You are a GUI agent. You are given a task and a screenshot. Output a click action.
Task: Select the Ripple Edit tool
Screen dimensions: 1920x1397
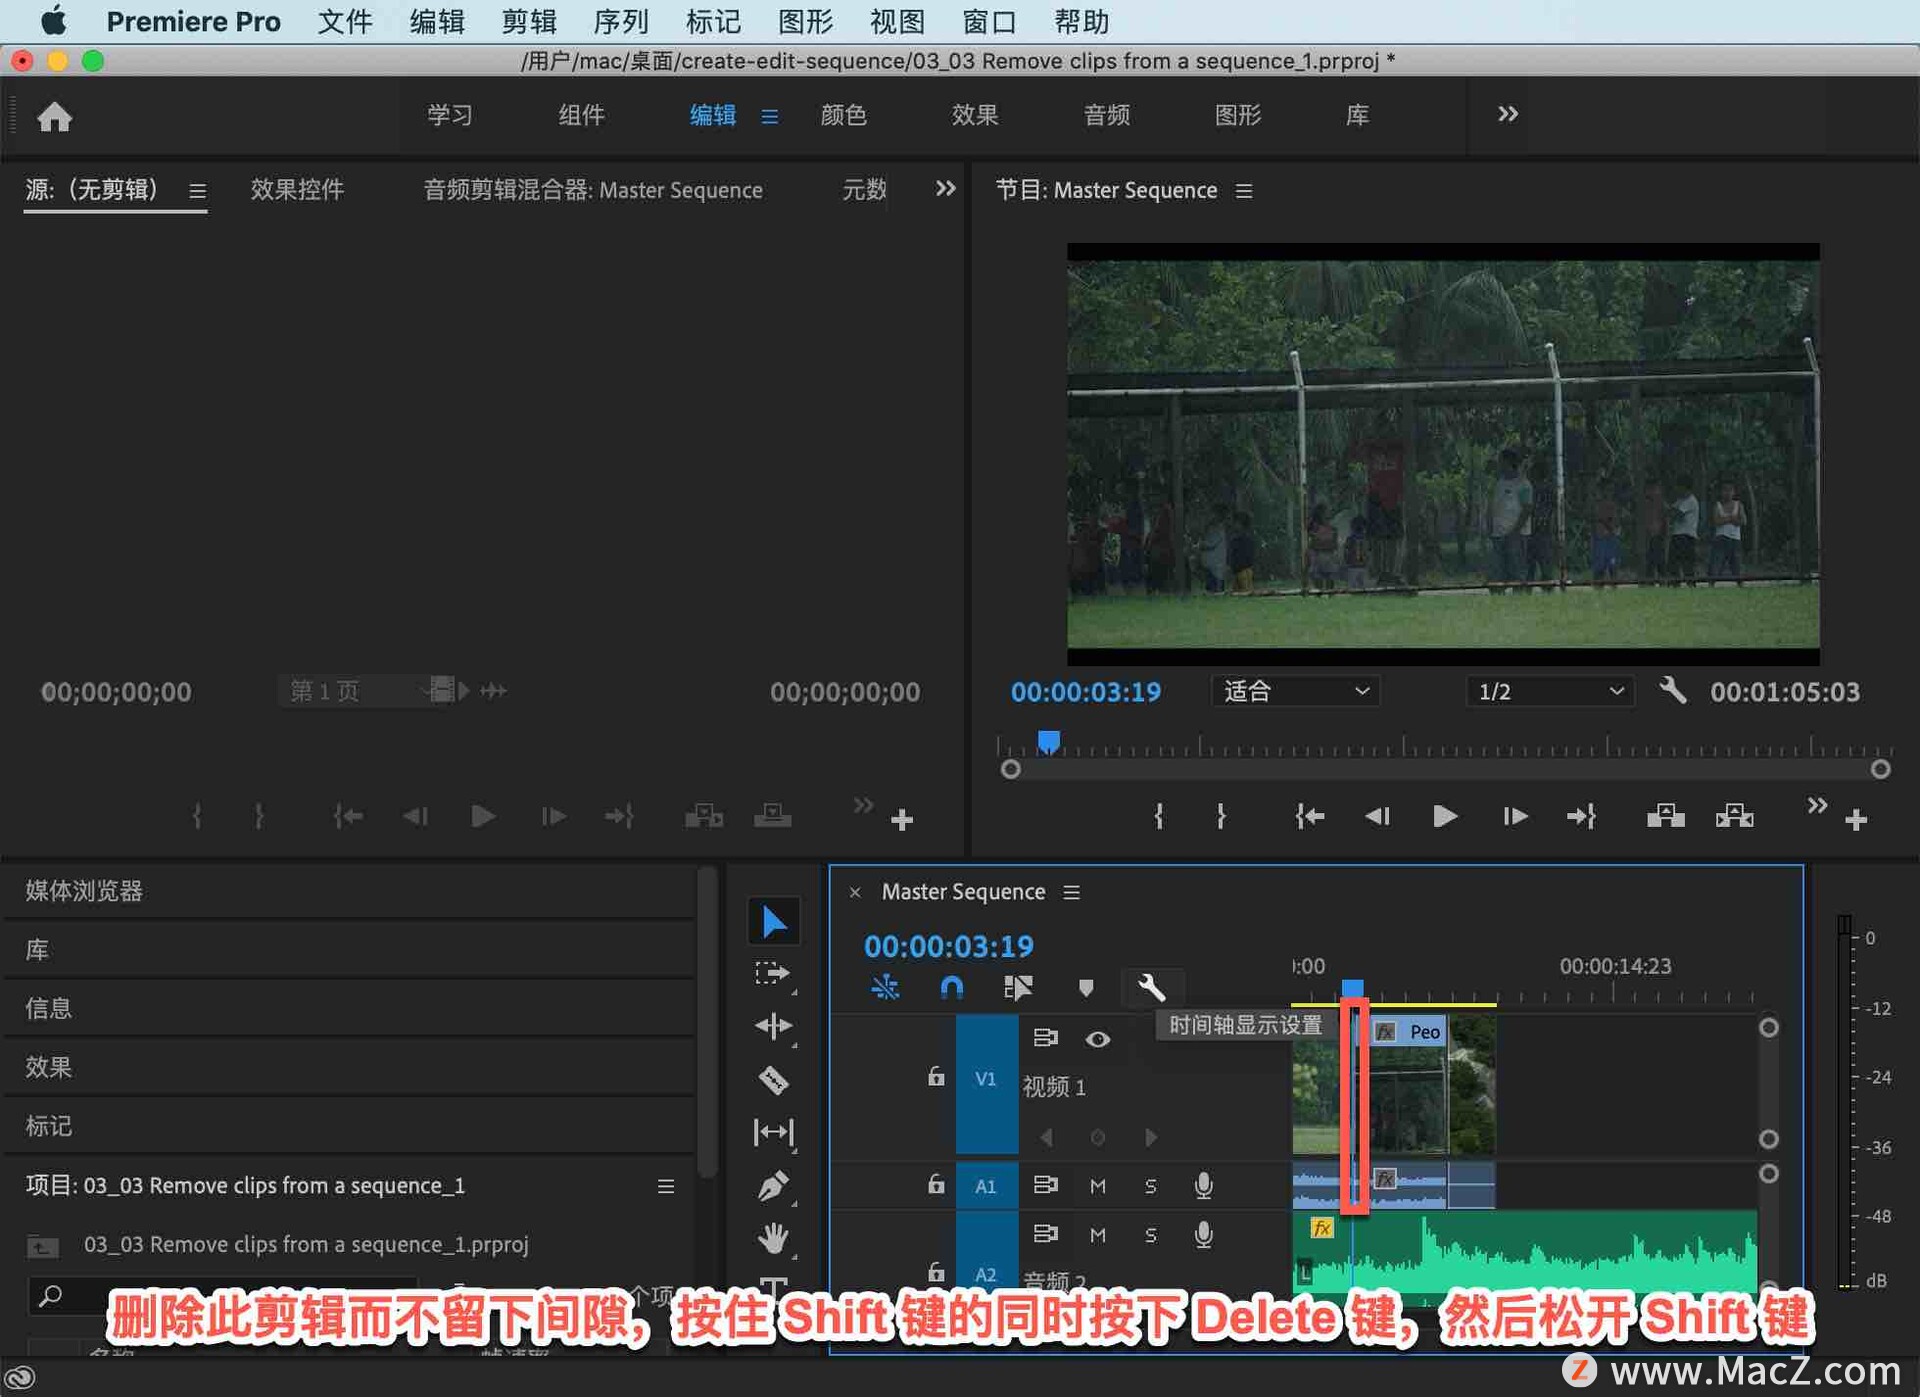coord(773,1026)
